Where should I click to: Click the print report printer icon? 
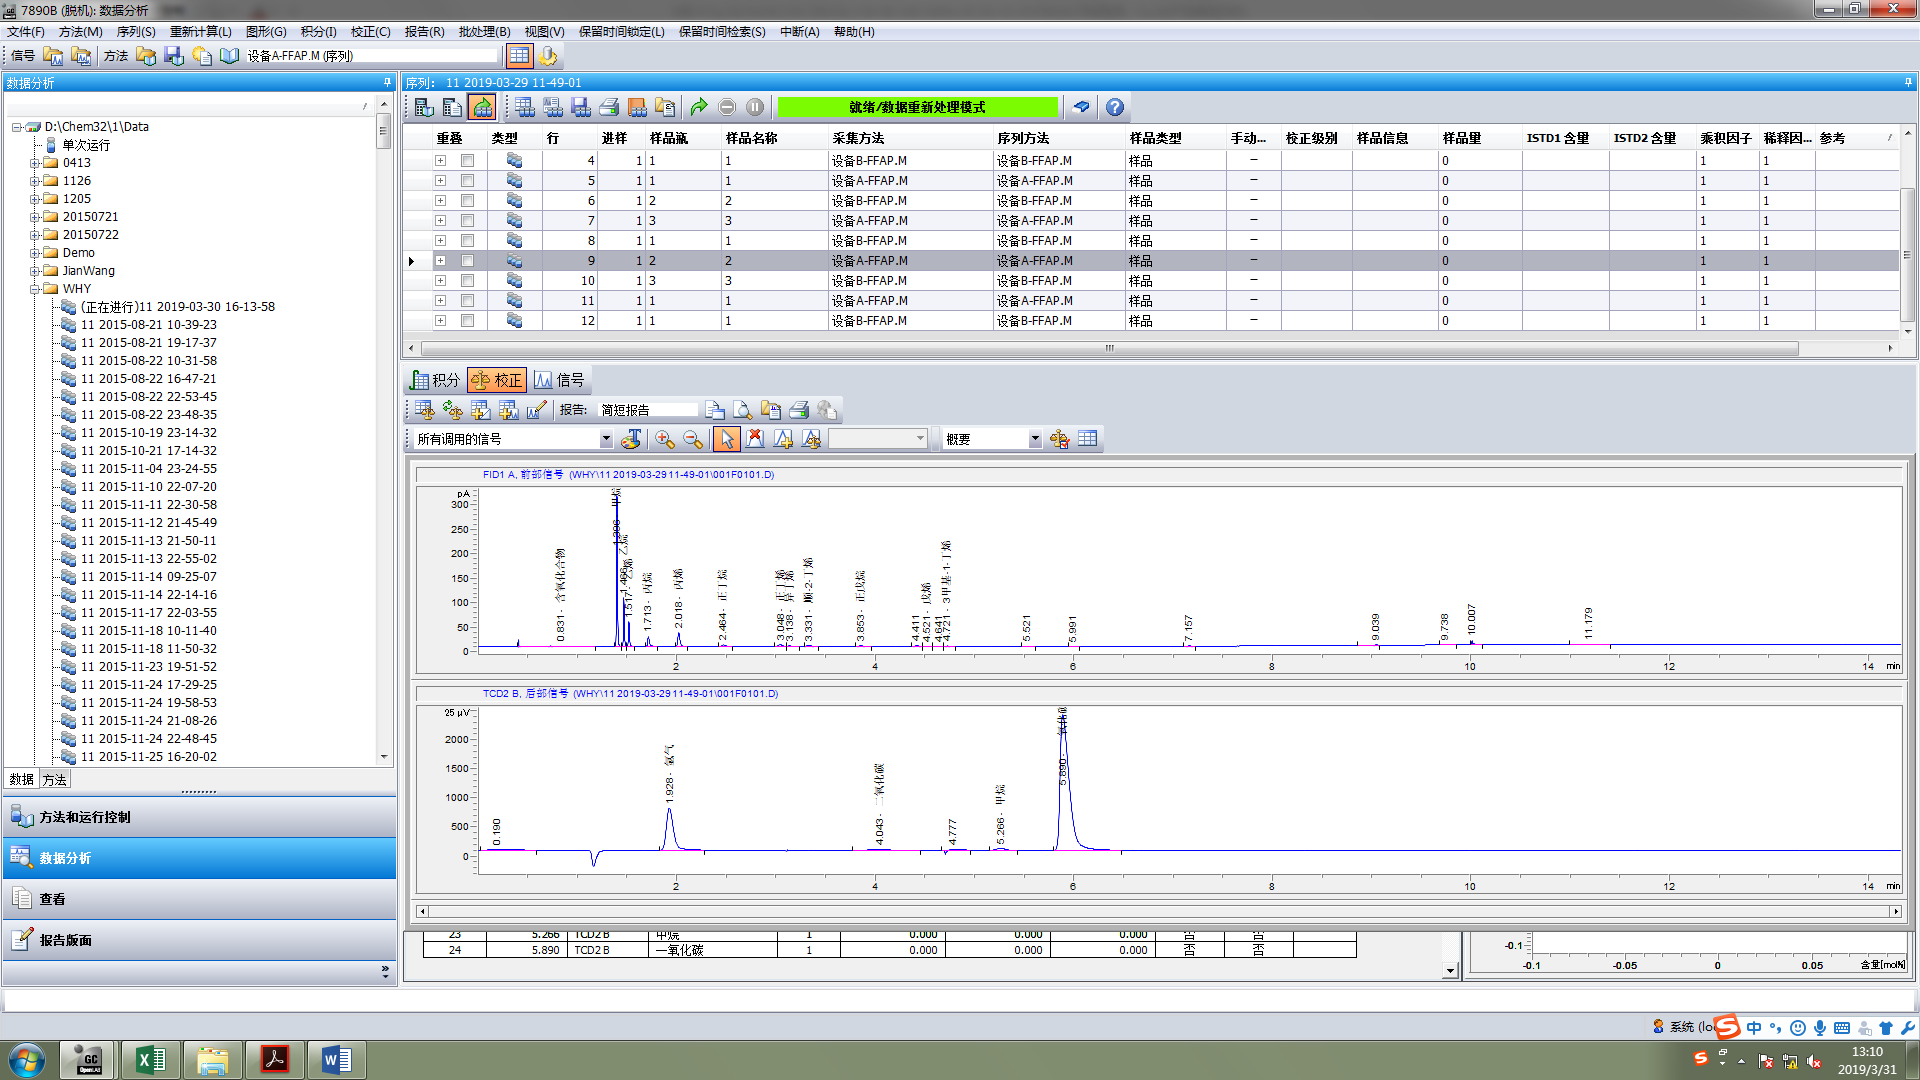point(798,410)
